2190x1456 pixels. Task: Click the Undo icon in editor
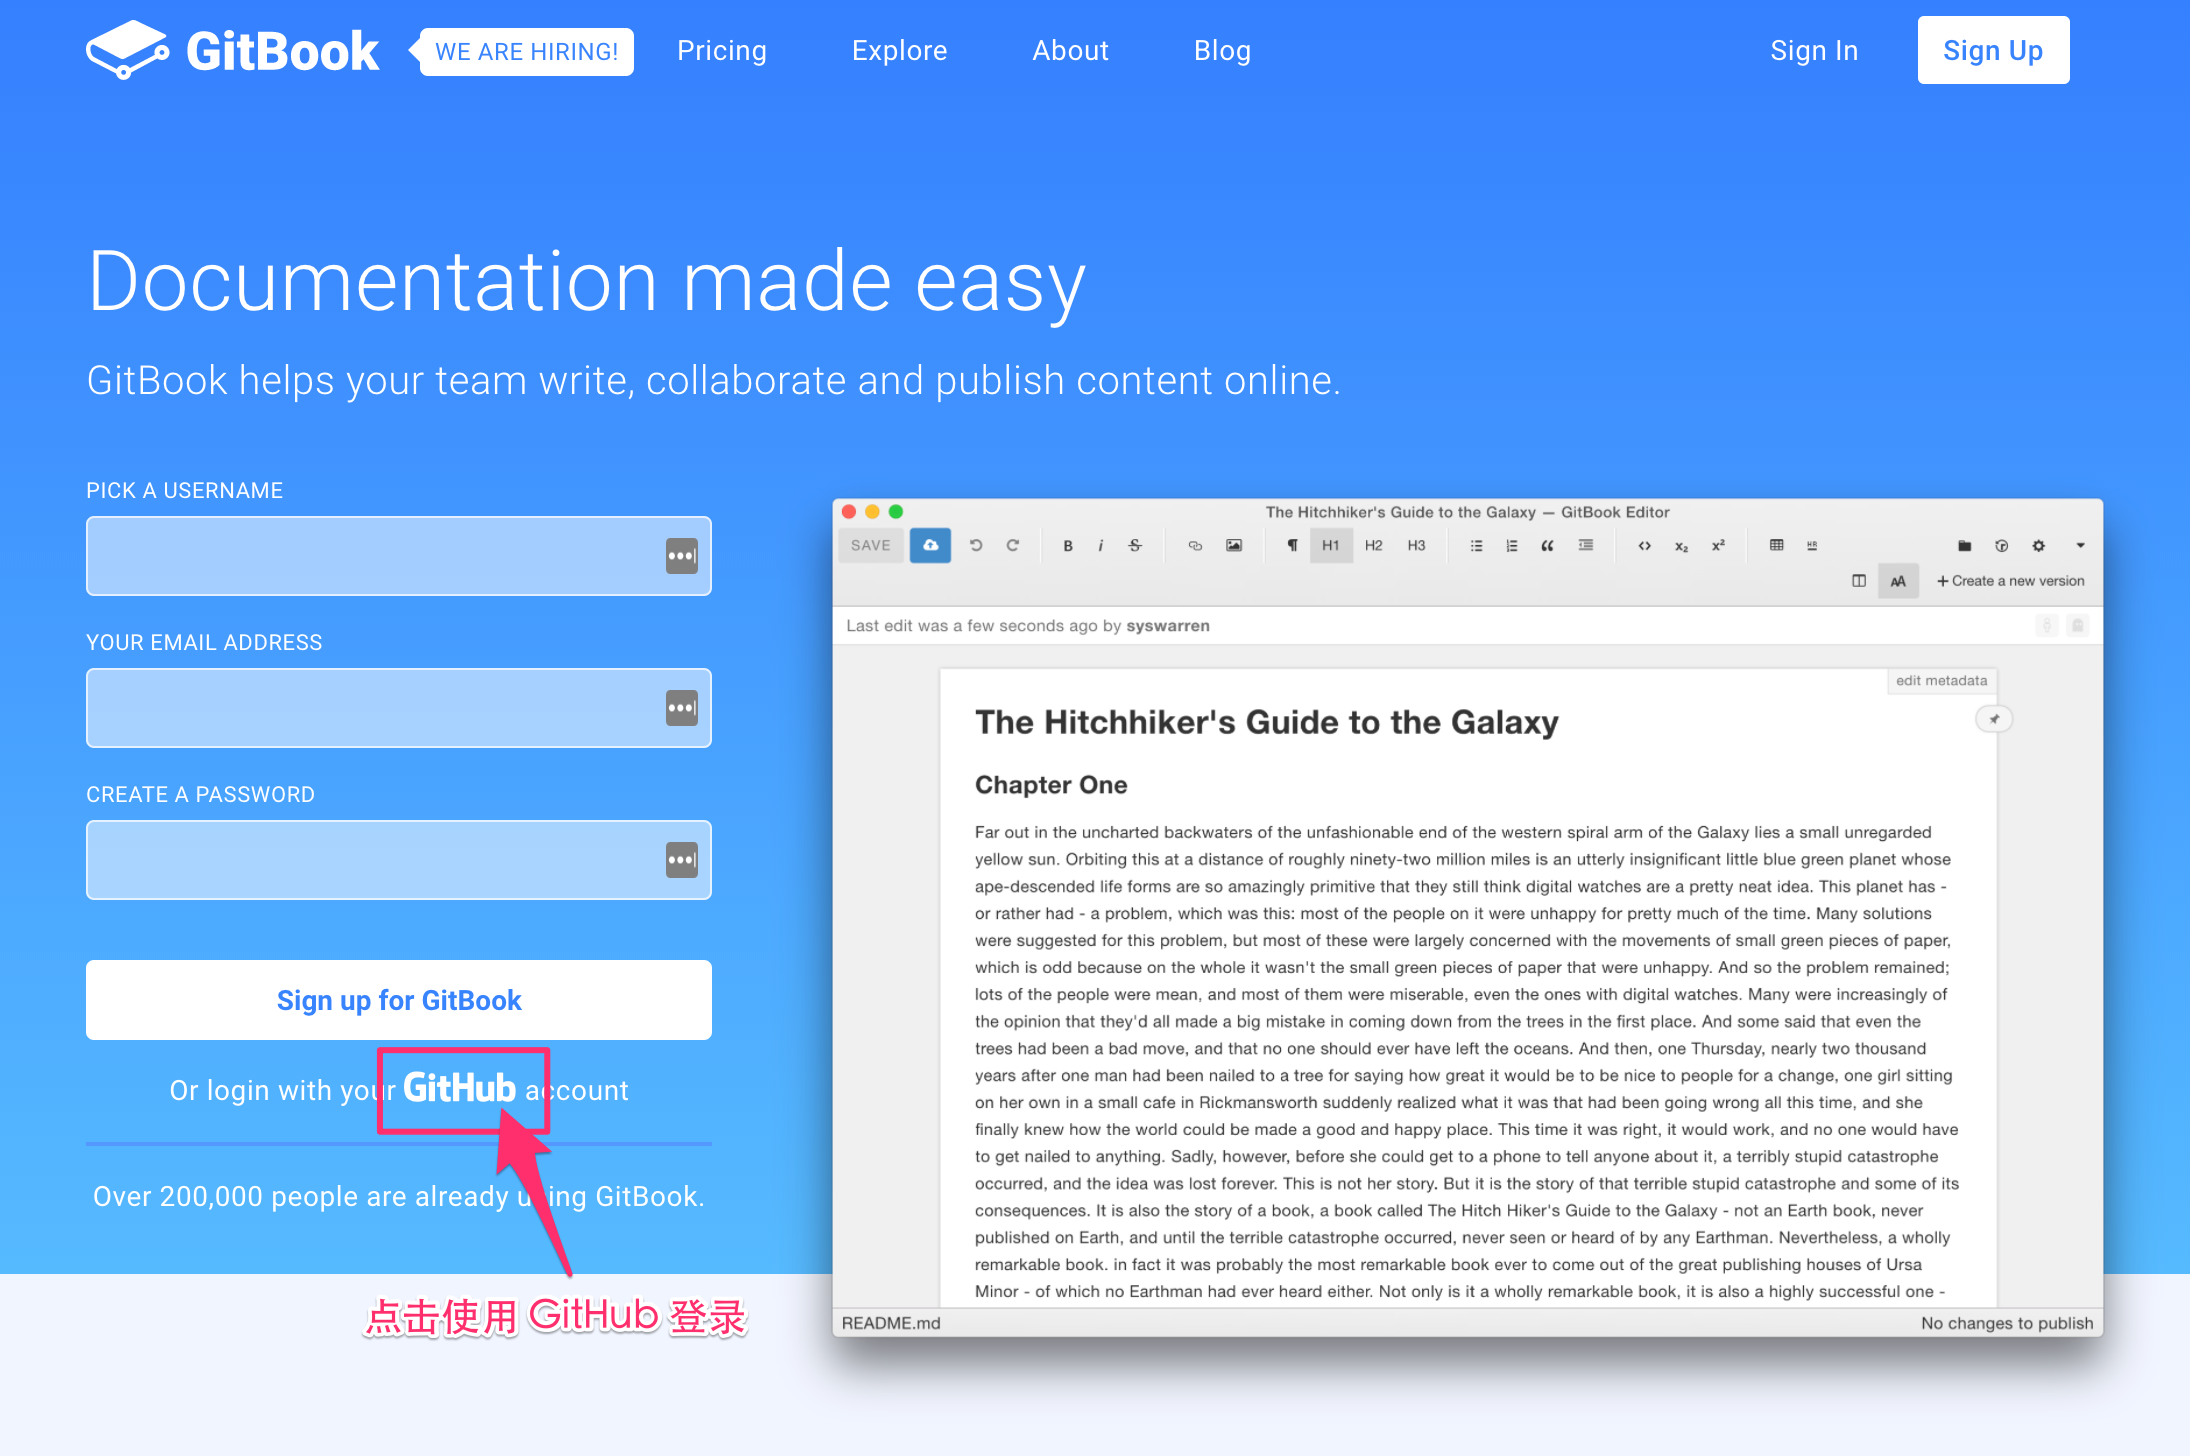976,545
